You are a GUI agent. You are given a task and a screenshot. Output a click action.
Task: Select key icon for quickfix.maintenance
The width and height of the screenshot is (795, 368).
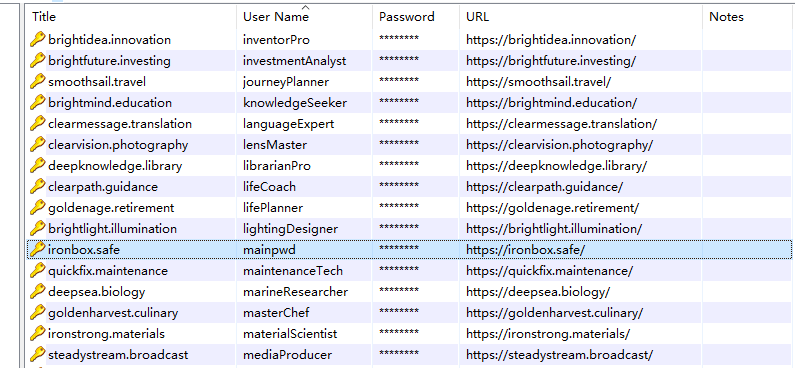click(x=38, y=271)
